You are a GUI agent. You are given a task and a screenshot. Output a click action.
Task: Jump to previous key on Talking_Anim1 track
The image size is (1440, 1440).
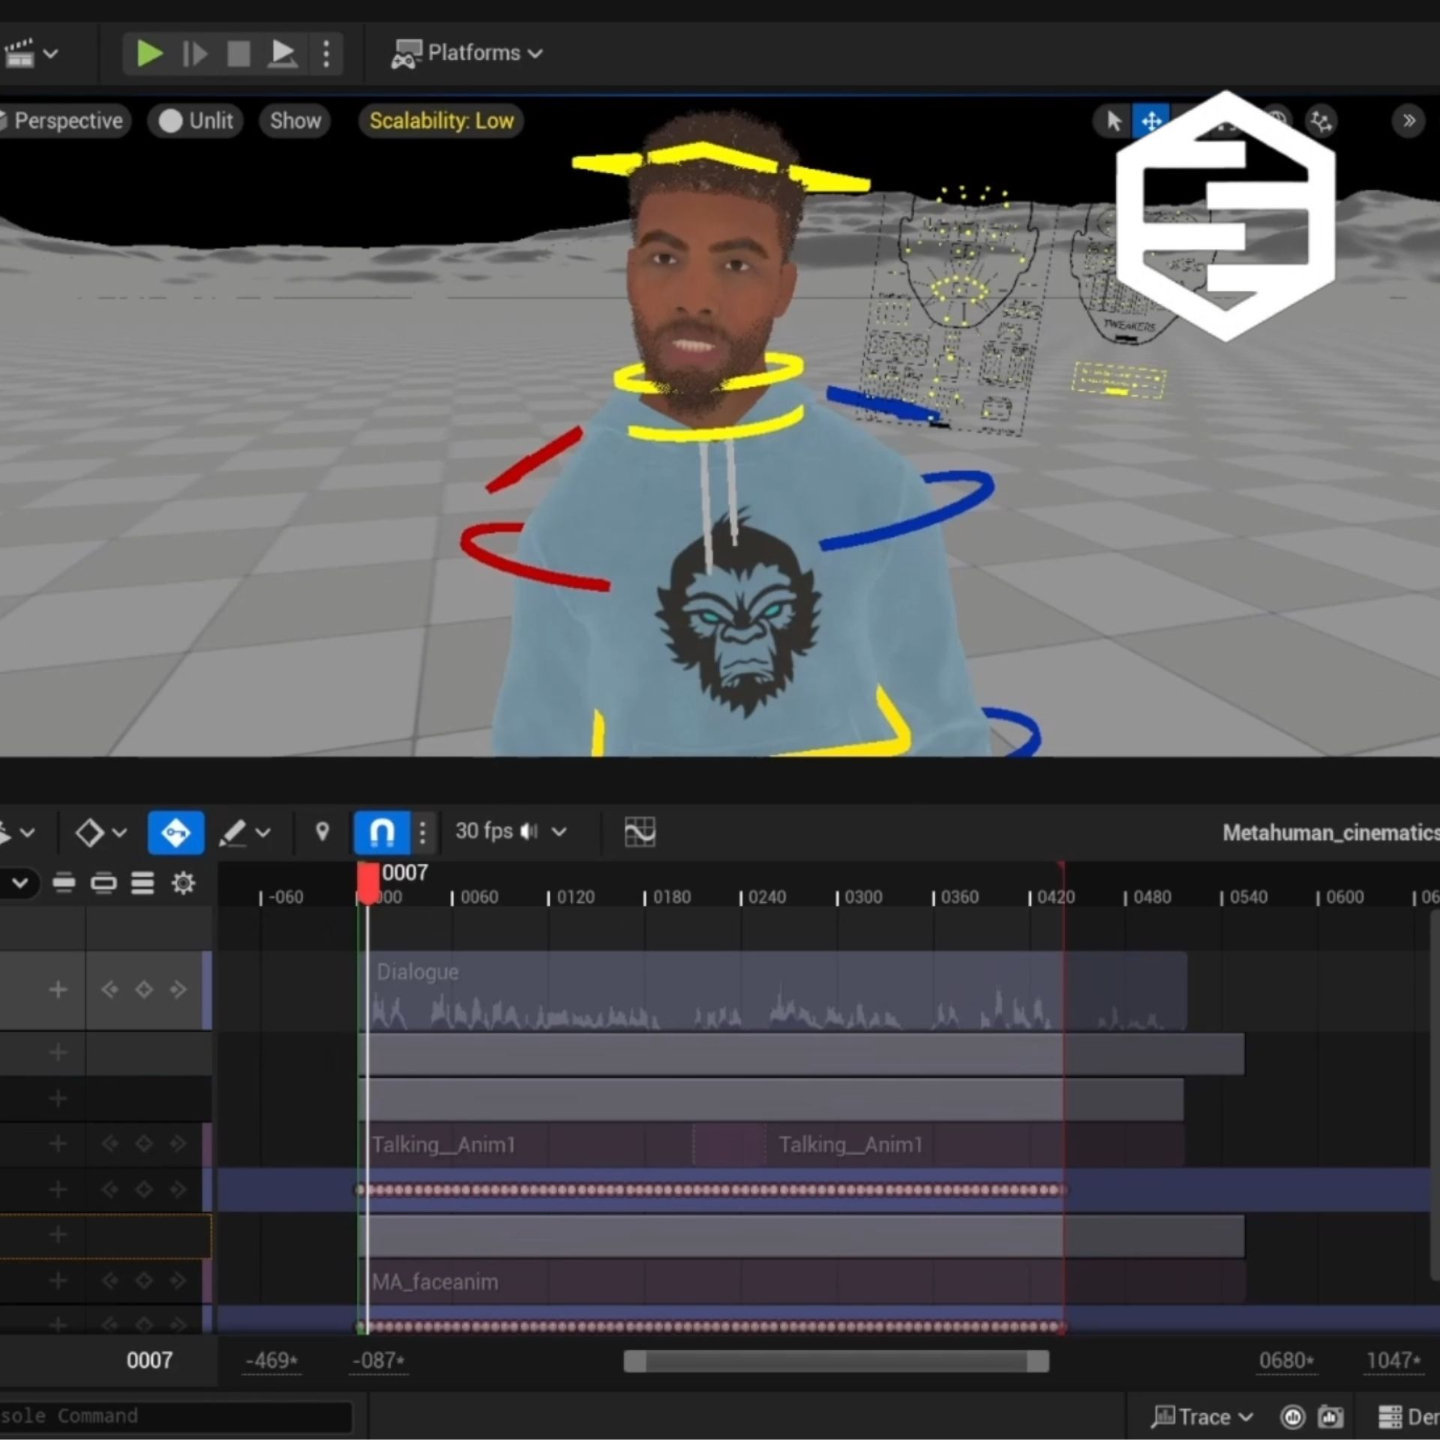coord(109,1144)
